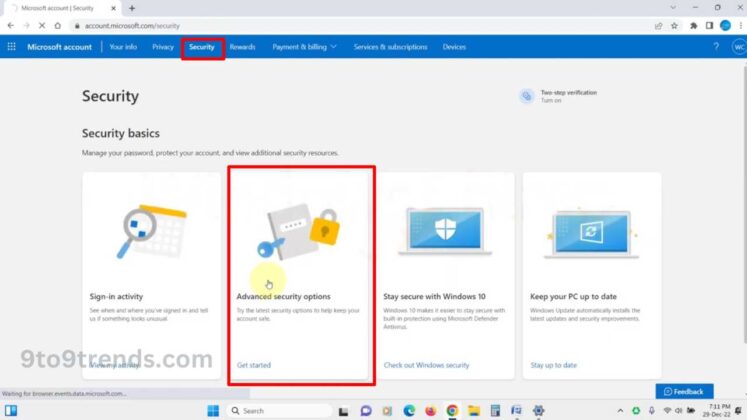
Task: Close the Microsoft account Security tab
Action: pos(113,8)
